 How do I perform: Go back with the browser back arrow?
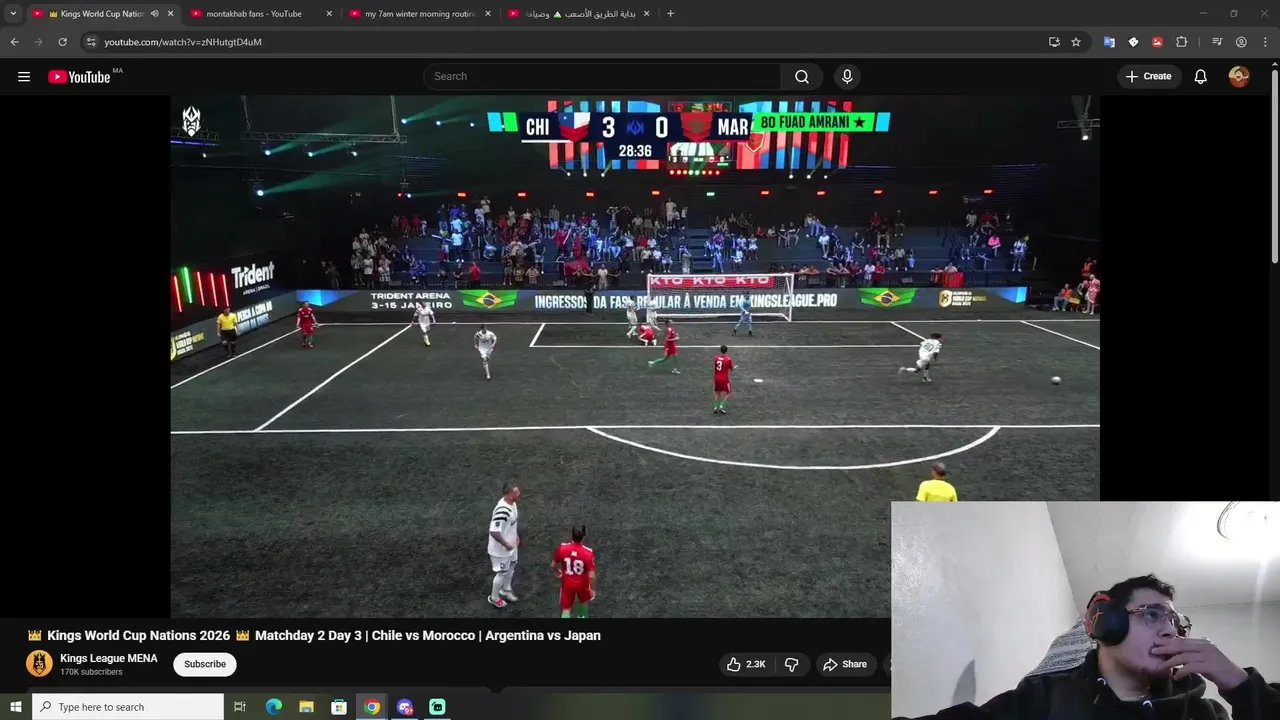(x=14, y=42)
